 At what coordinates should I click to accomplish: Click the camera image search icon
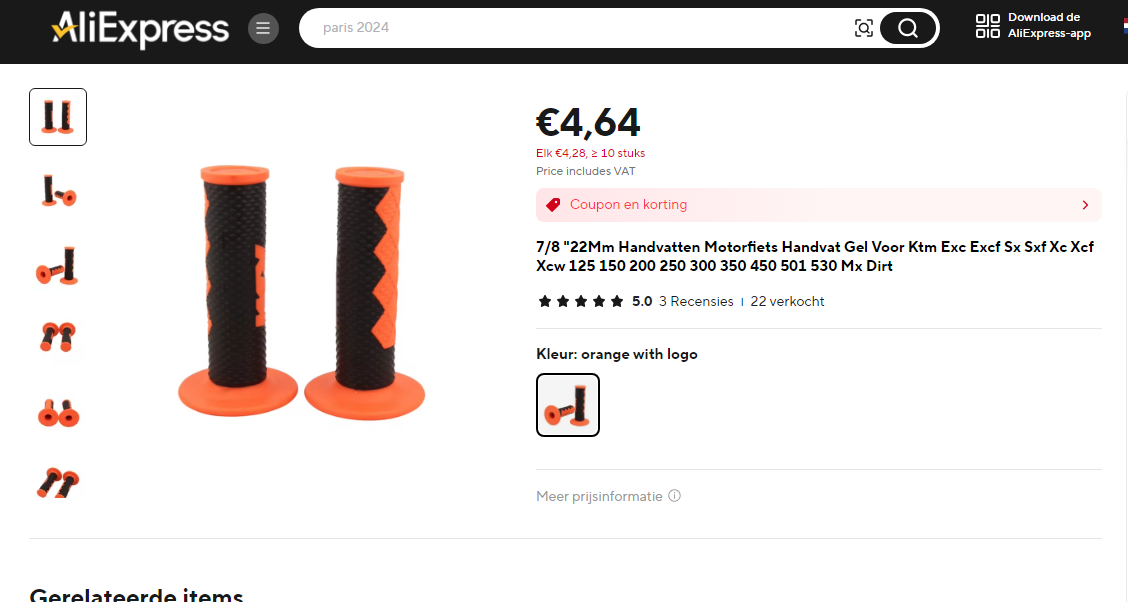pos(863,28)
